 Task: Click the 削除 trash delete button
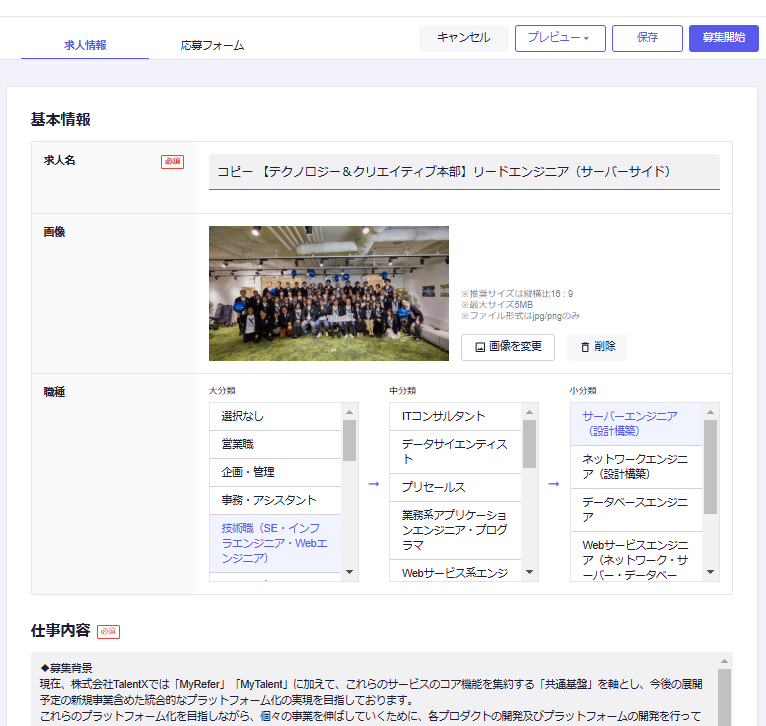[x=597, y=347]
